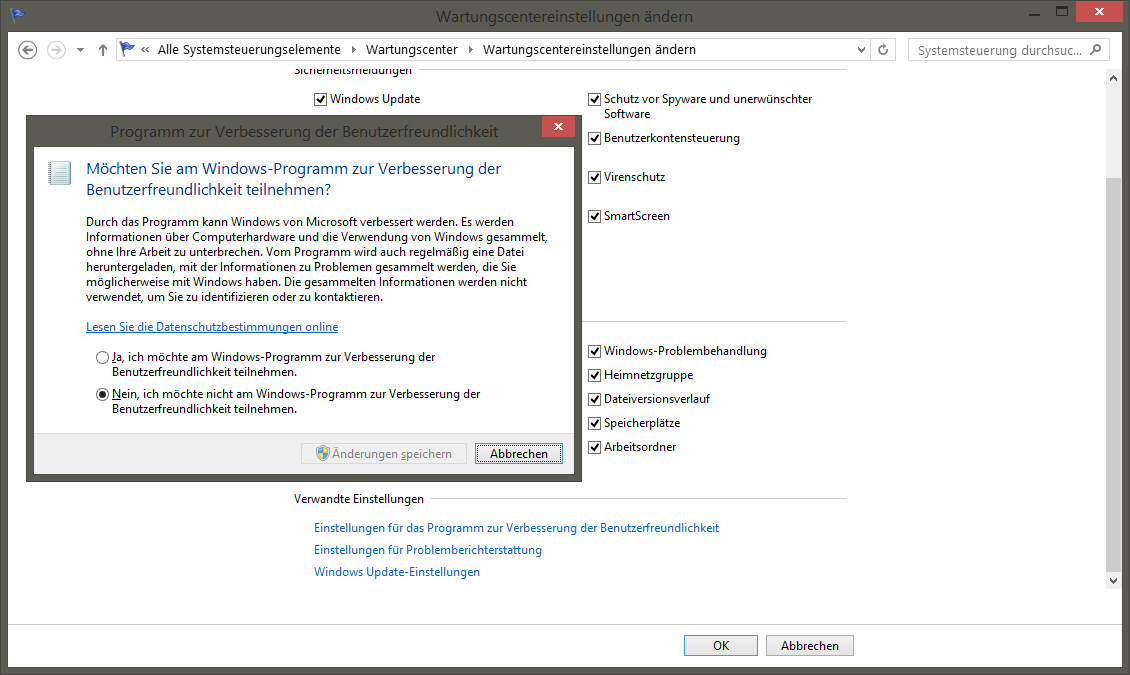Image resolution: width=1130 pixels, height=675 pixels.
Task: Open Windows Update-Einstellungen link
Action: coord(396,572)
